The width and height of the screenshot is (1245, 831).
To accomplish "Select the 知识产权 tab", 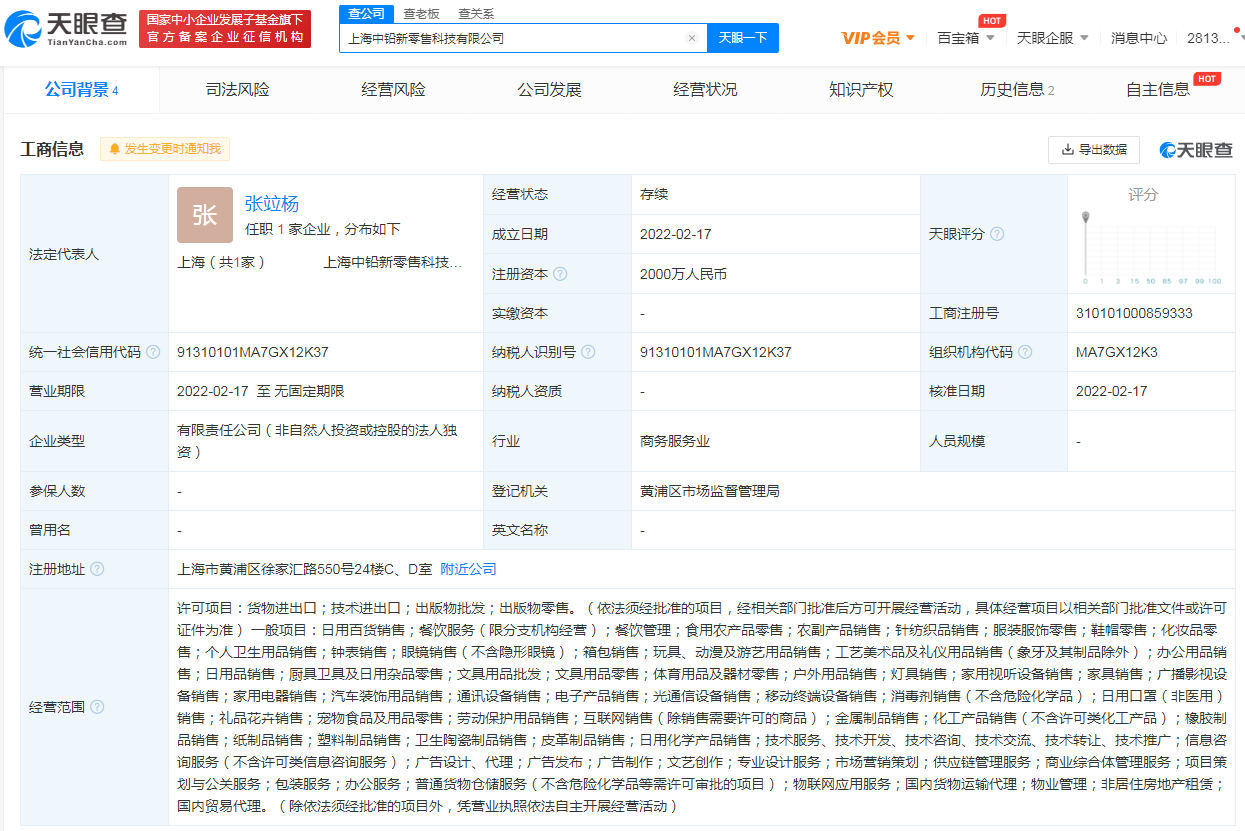I will tap(860, 90).
